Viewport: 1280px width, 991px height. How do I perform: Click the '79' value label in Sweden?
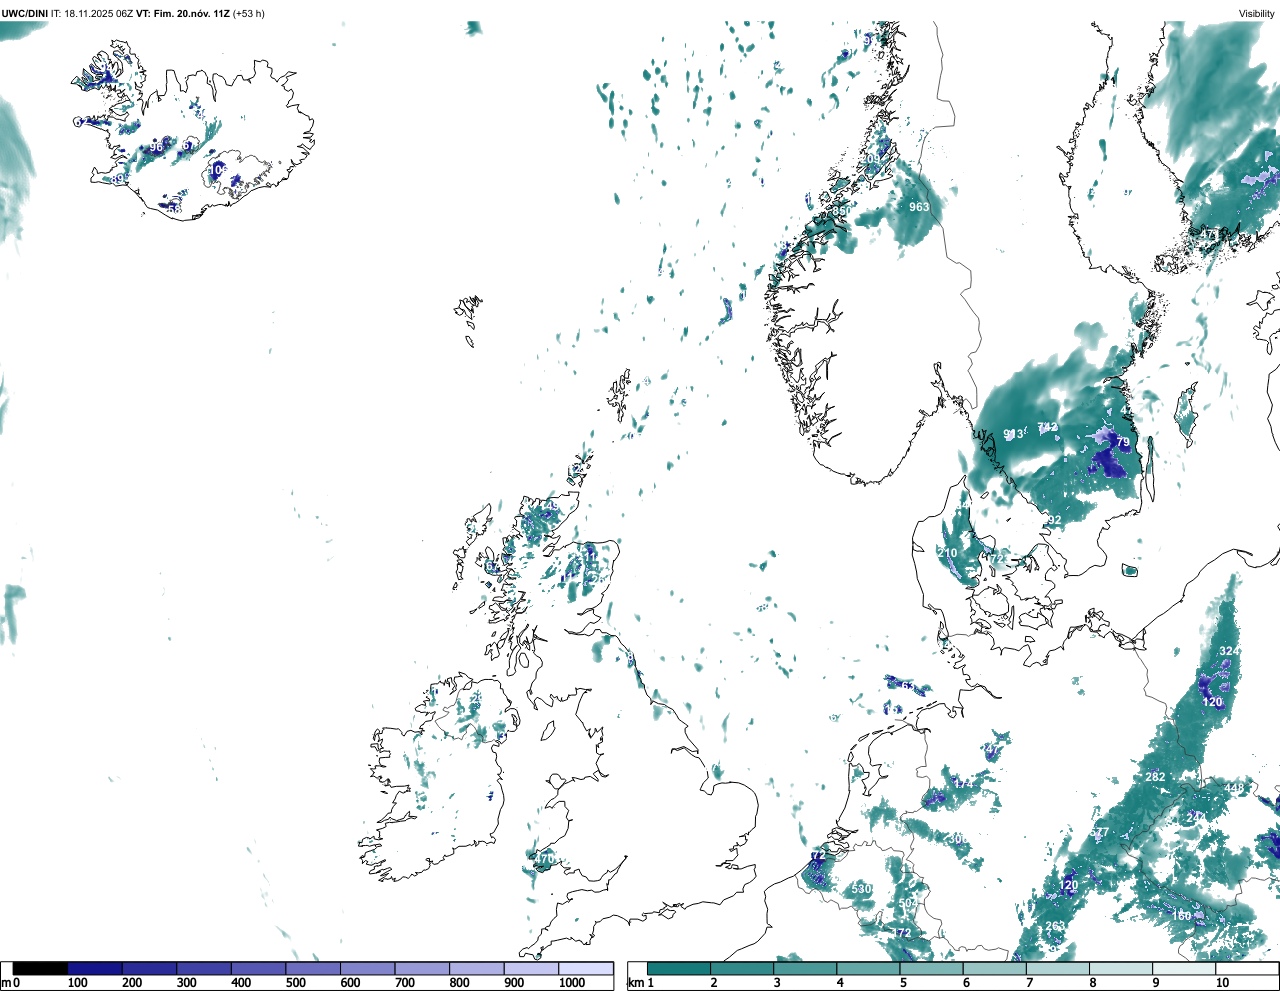(1123, 442)
